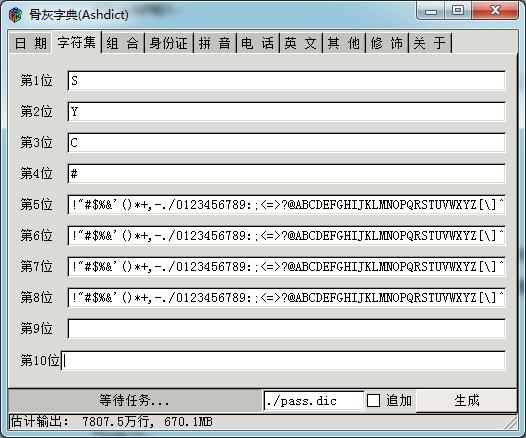Screen dimensions: 526x438
Task: Switch to the 英文 tab
Action: coord(301,43)
